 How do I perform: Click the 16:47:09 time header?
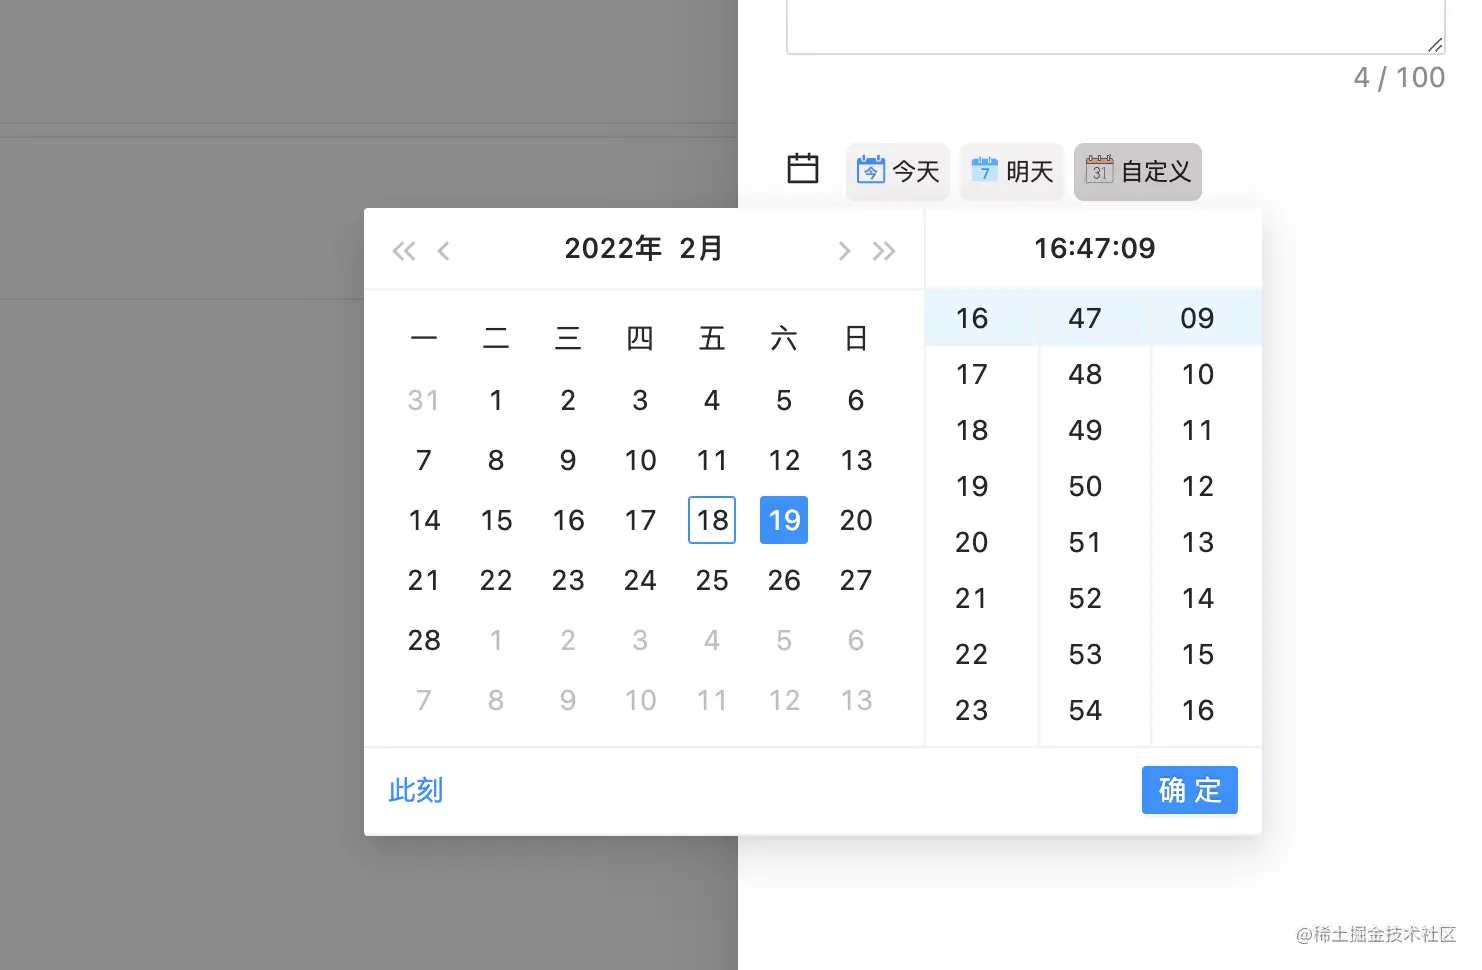(x=1094, y=248)
